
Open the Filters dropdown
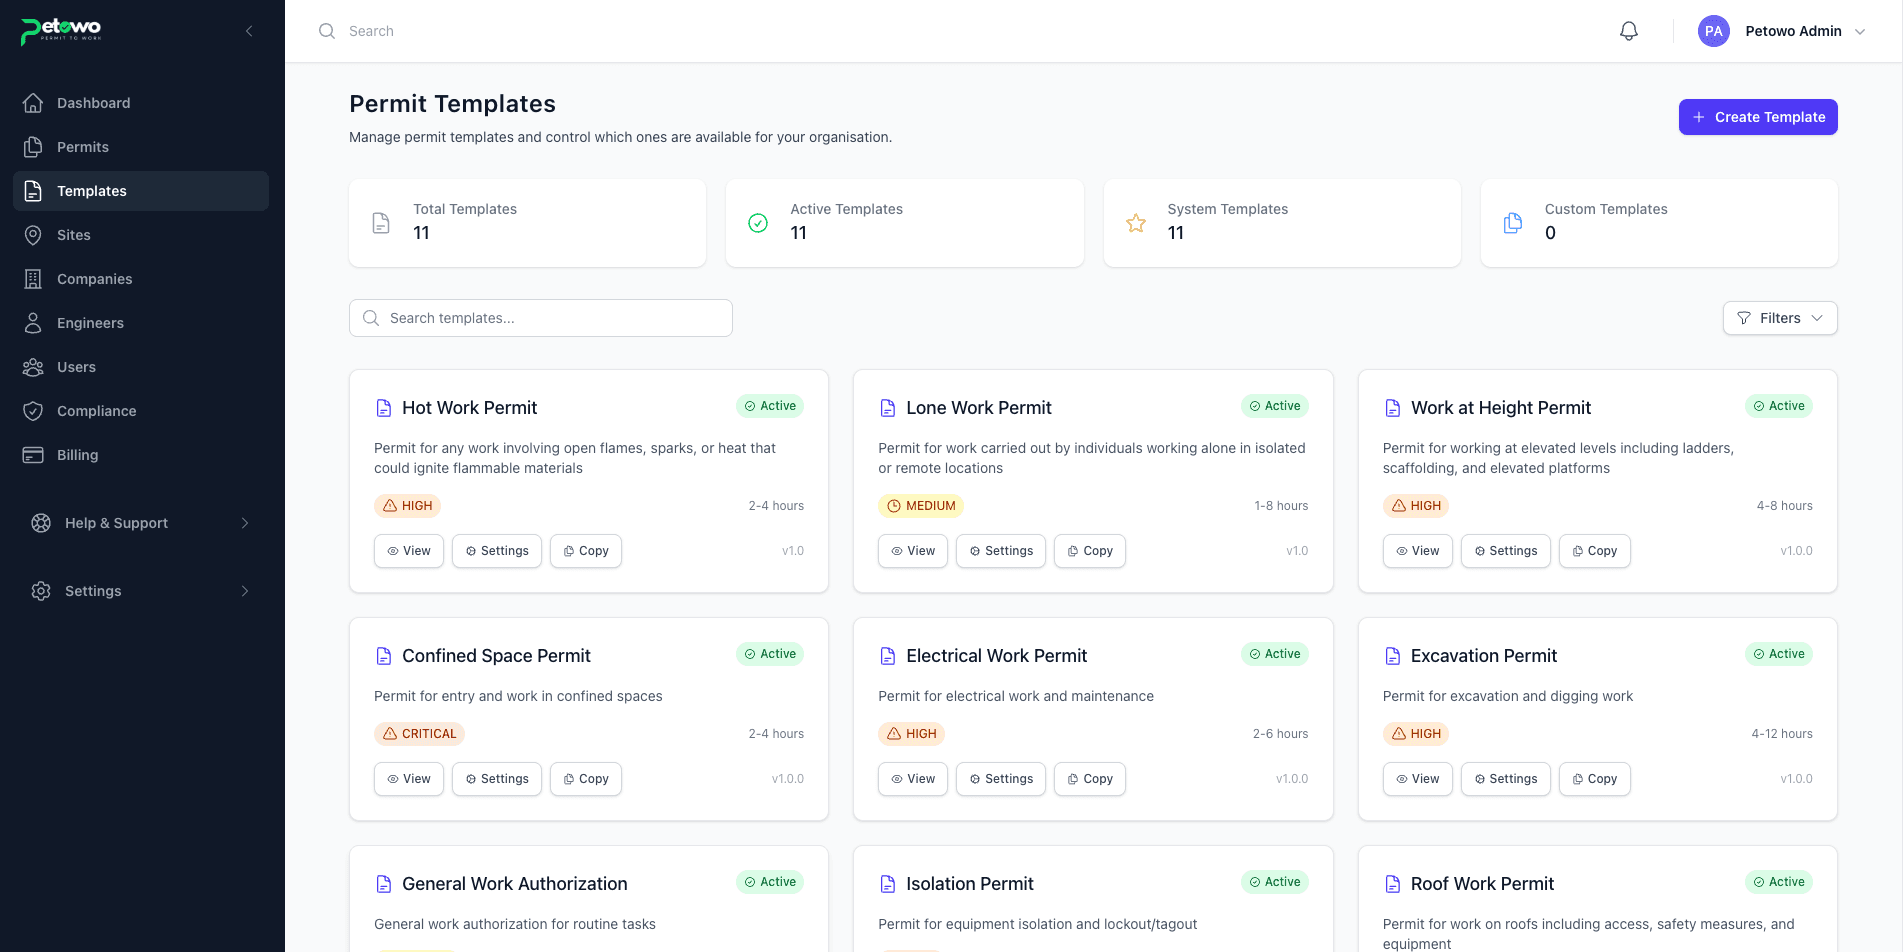click(x=1779, y=318)
